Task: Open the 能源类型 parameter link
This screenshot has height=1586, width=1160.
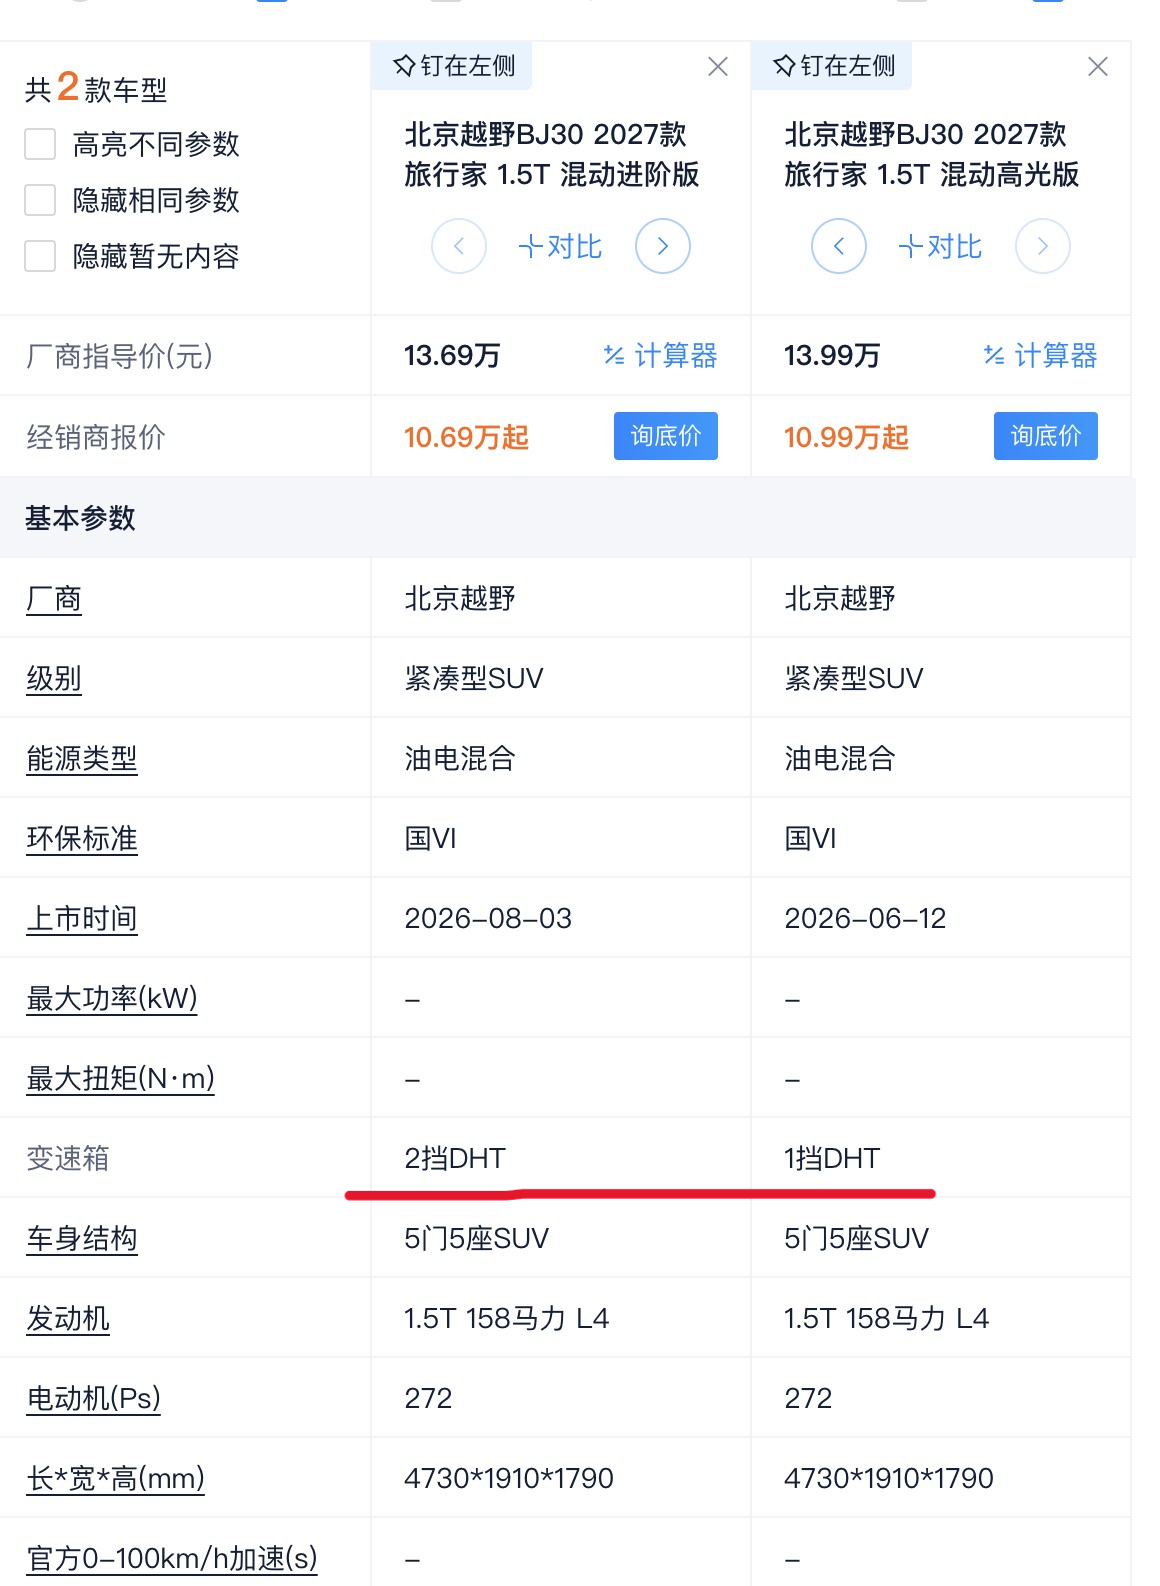Action: [82, 759]
